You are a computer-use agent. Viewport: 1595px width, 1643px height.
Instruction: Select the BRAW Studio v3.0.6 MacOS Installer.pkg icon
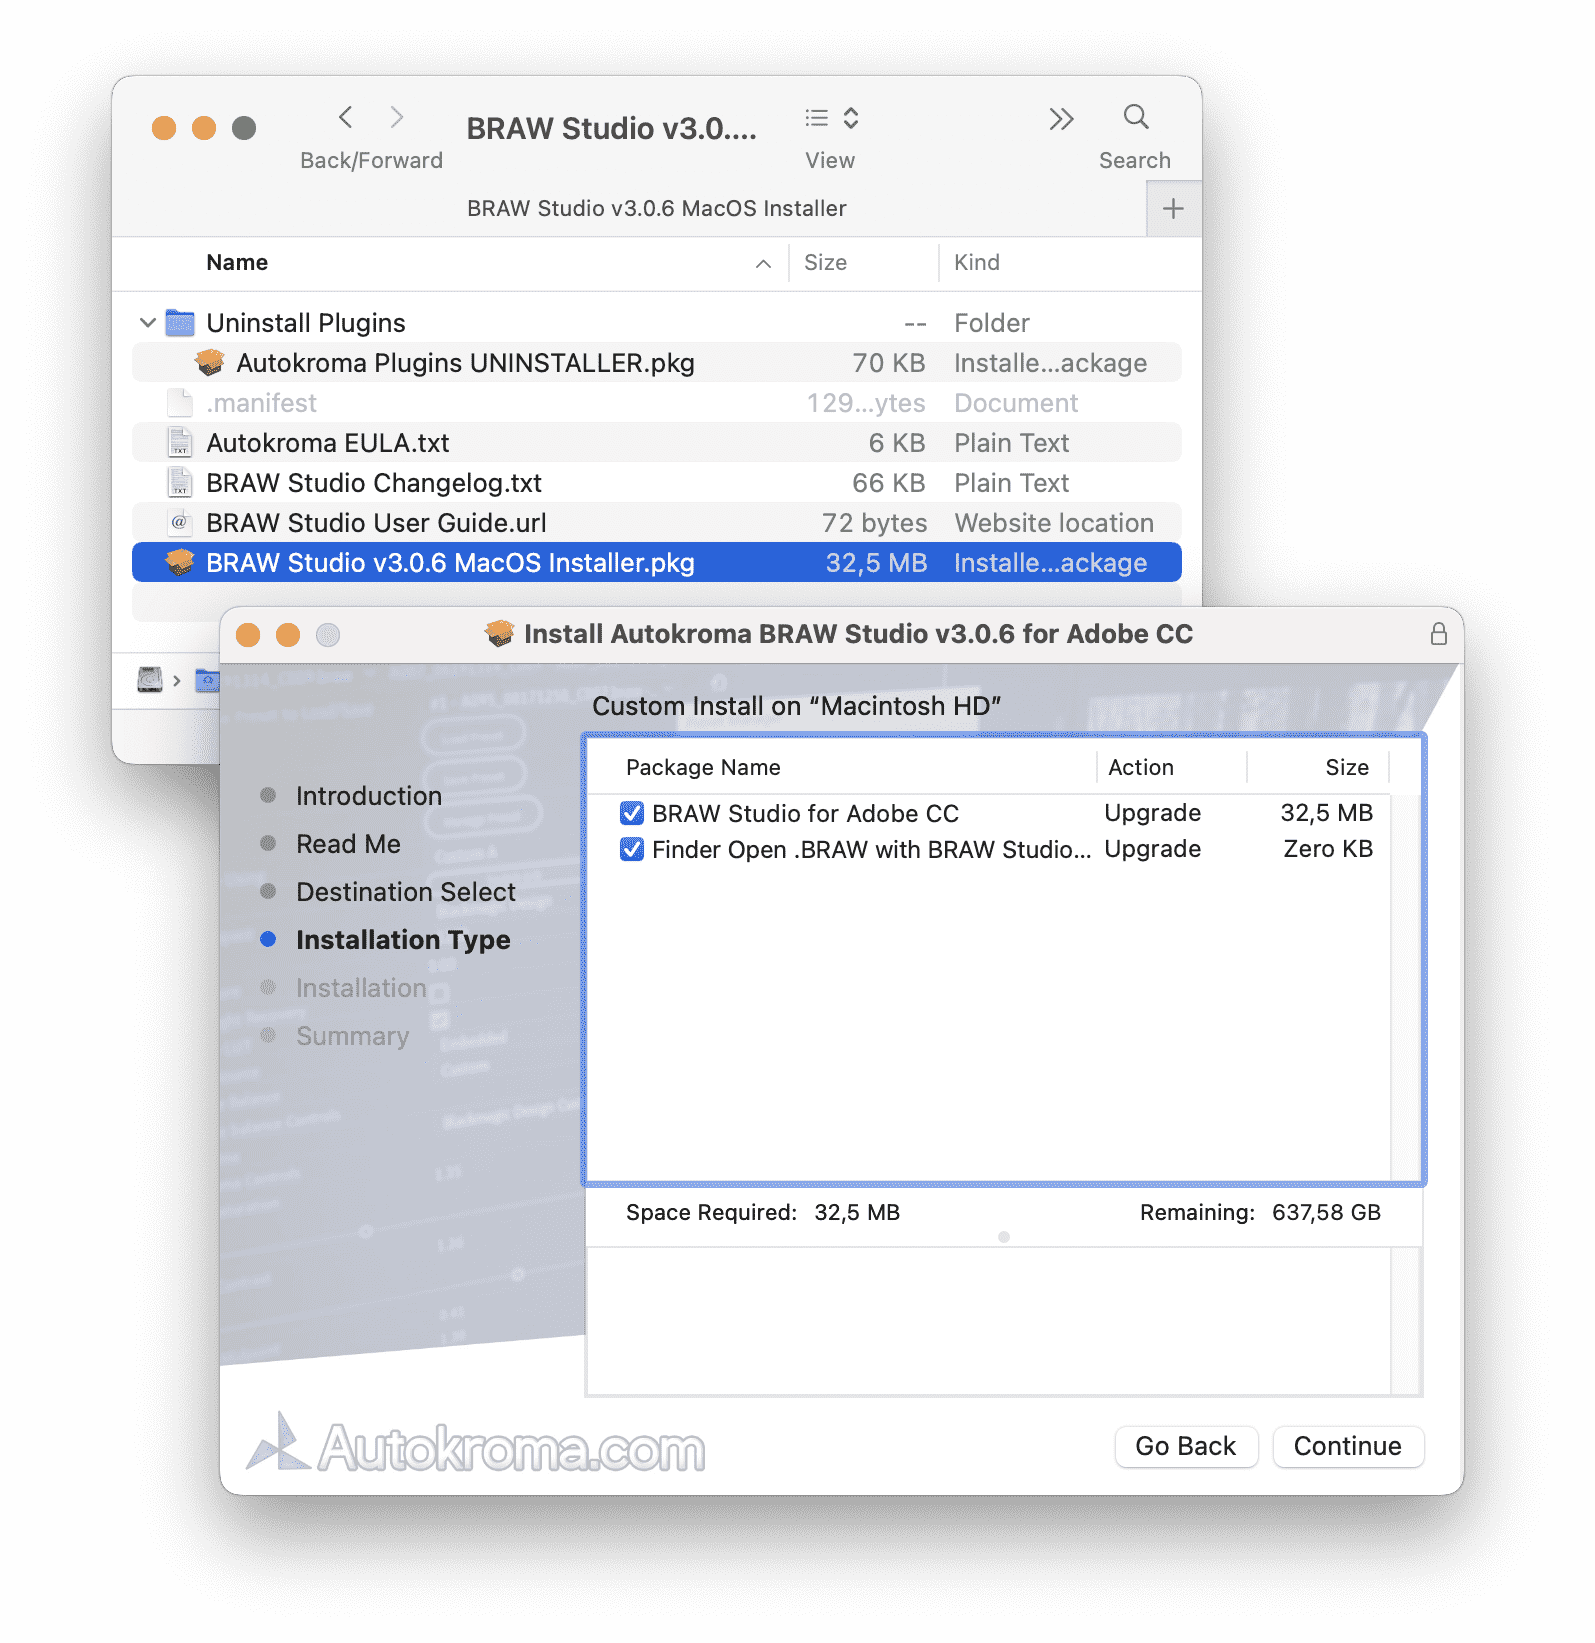pyautogui.click(x=180, y=562)
